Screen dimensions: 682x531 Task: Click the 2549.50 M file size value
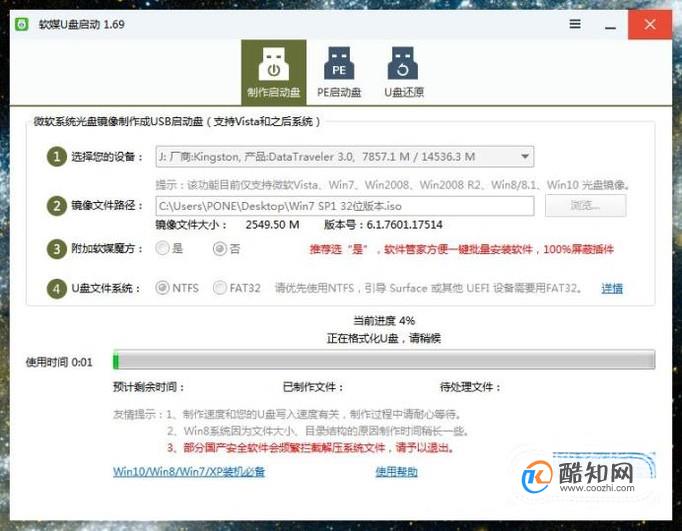(x=272, y=225)
